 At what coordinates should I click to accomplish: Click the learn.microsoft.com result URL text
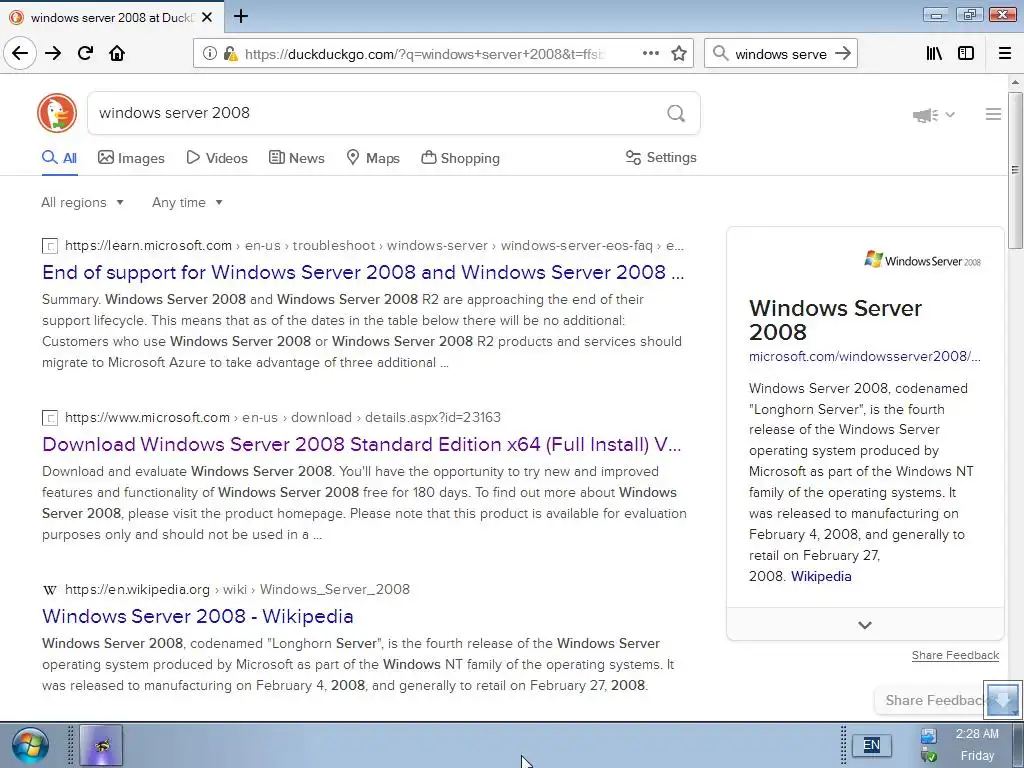coord(374,246)
